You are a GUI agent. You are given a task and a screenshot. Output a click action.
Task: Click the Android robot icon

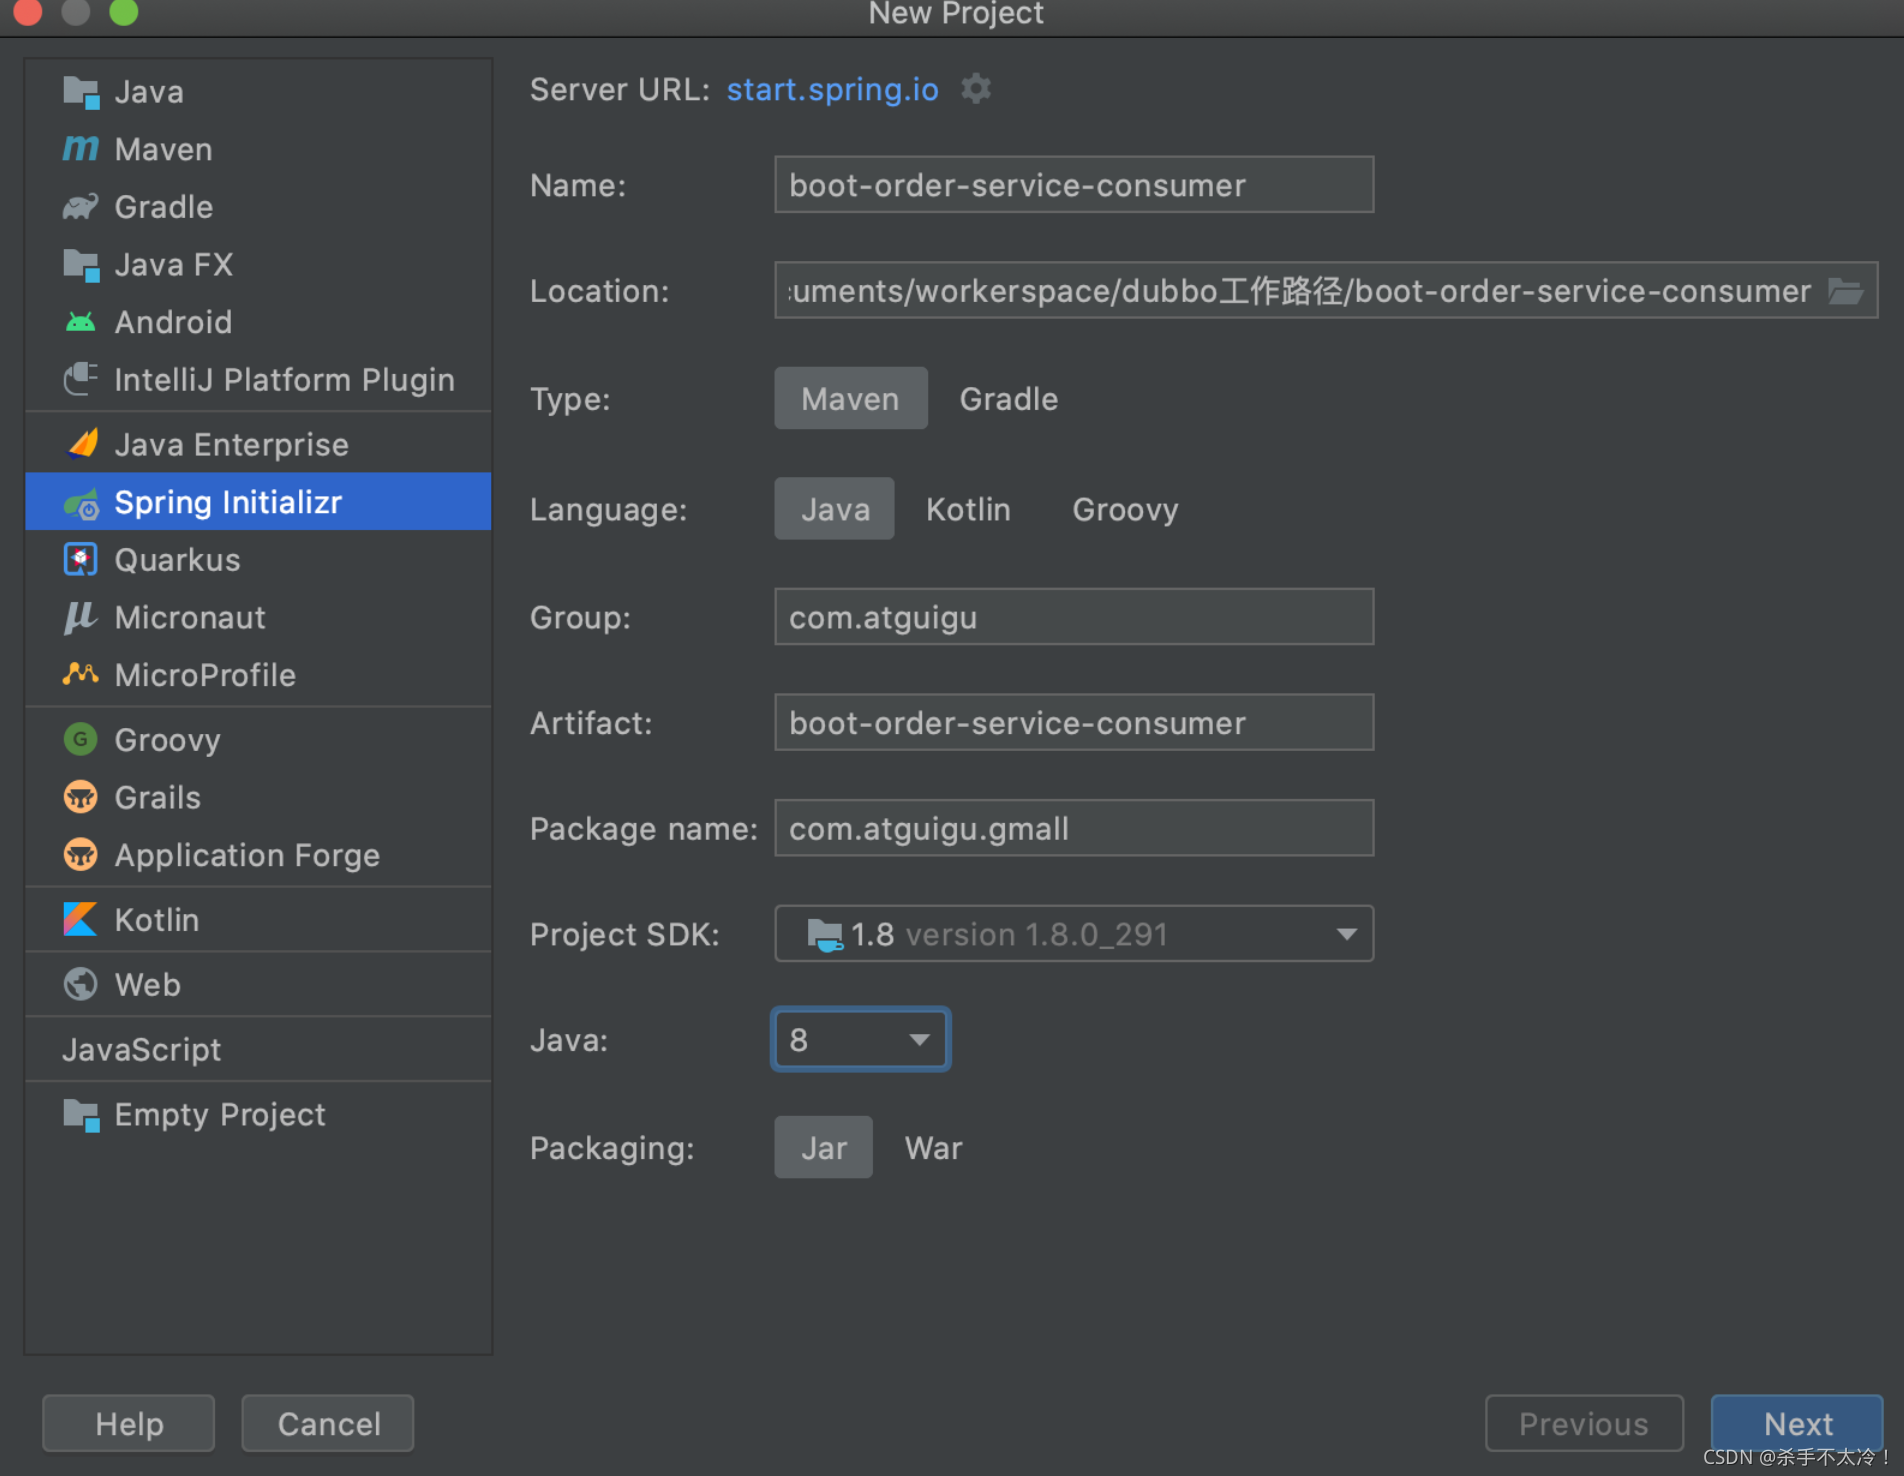tap(81, 322)
